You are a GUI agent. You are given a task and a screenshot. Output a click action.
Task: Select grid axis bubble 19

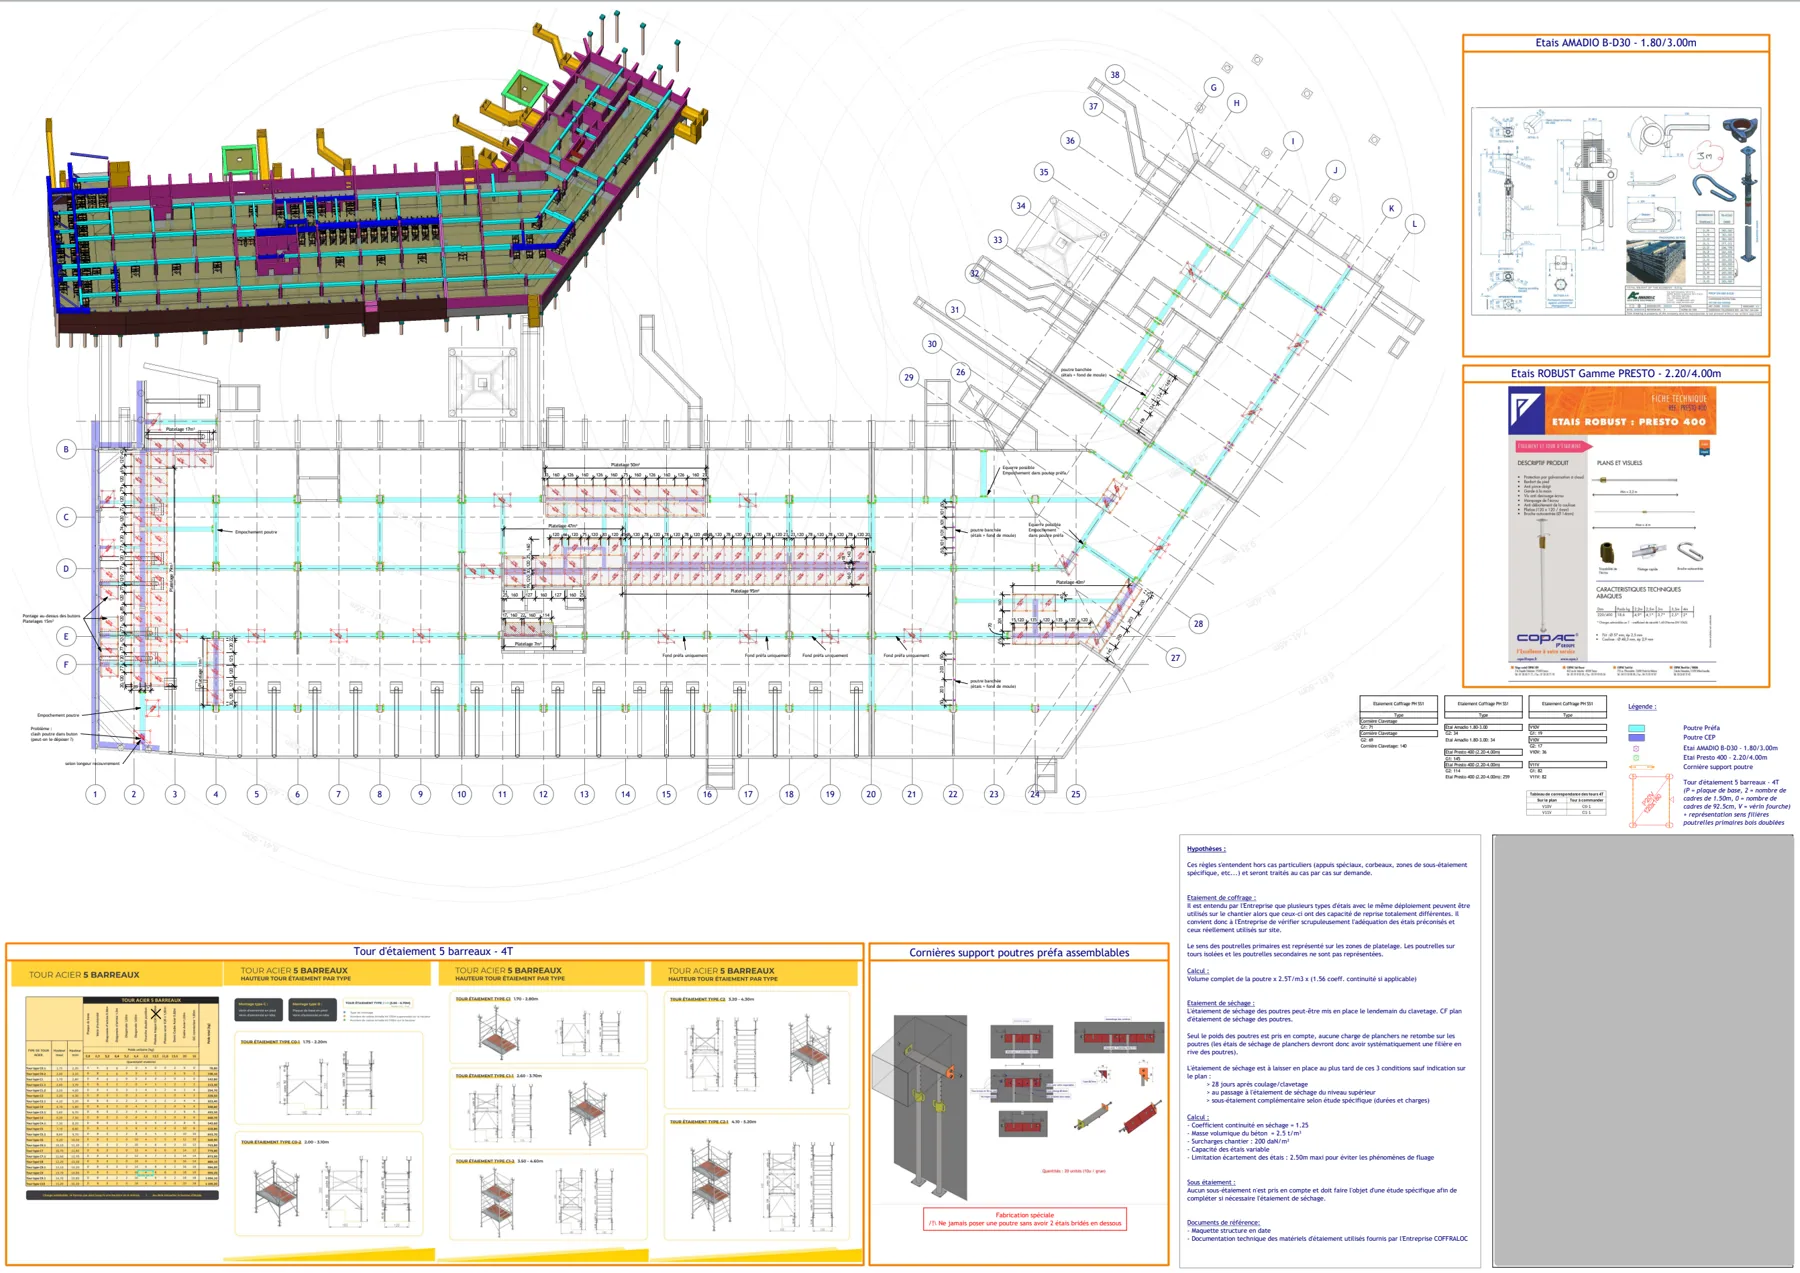coord(829,794)
